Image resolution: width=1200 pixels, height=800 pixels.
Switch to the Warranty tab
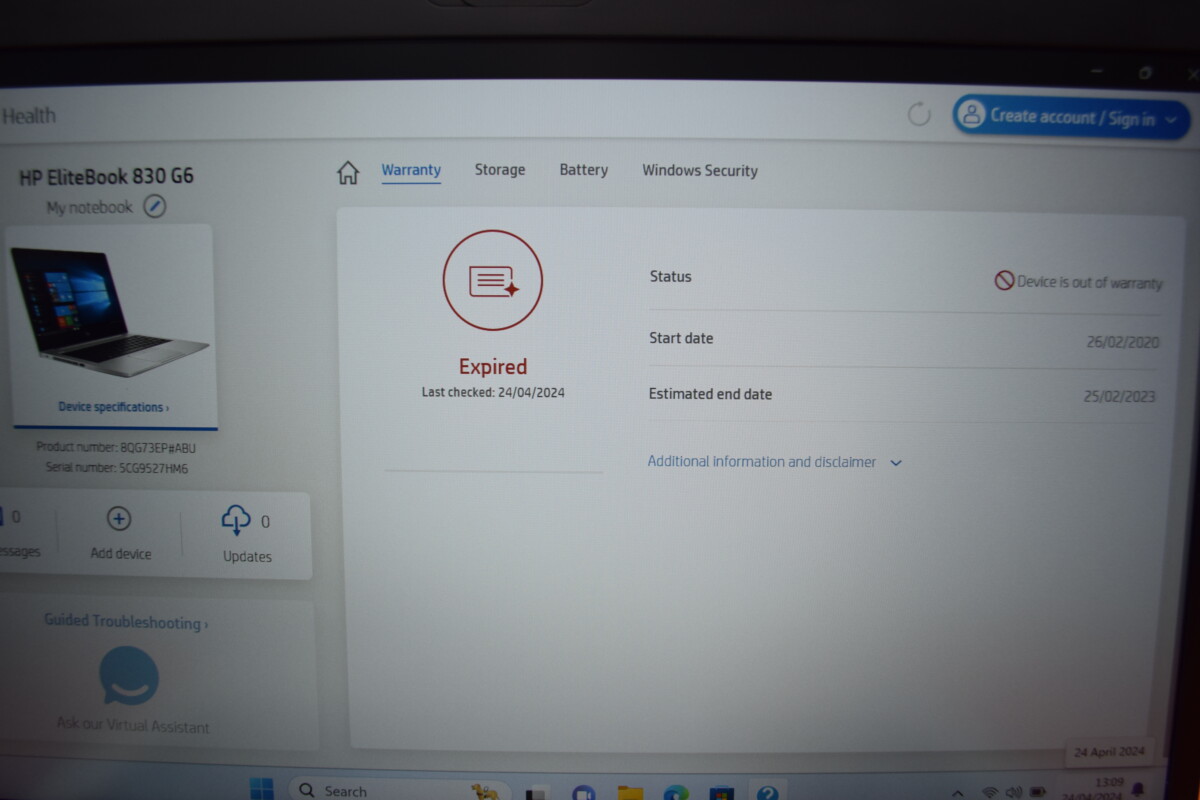(411, 170)
